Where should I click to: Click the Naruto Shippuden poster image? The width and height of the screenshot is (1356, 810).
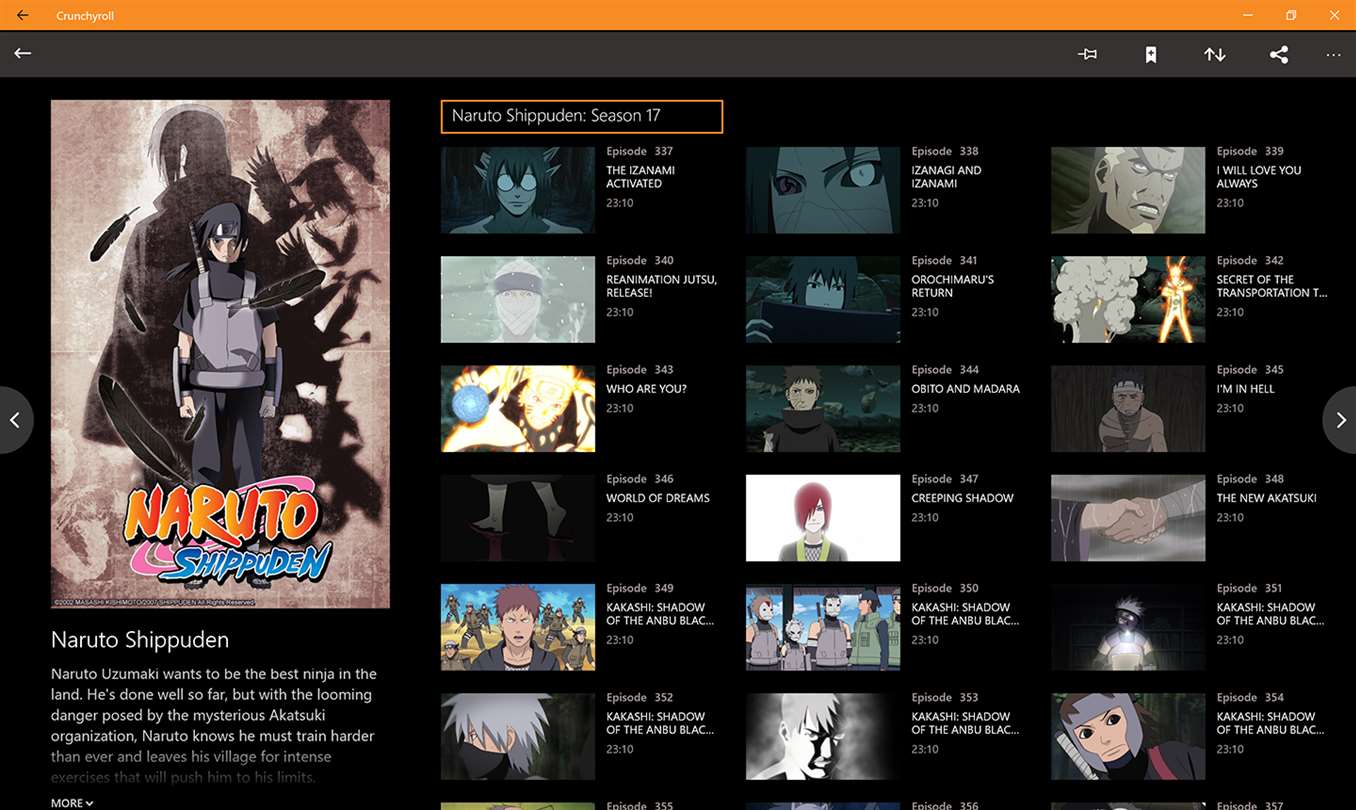click(220, 354)
